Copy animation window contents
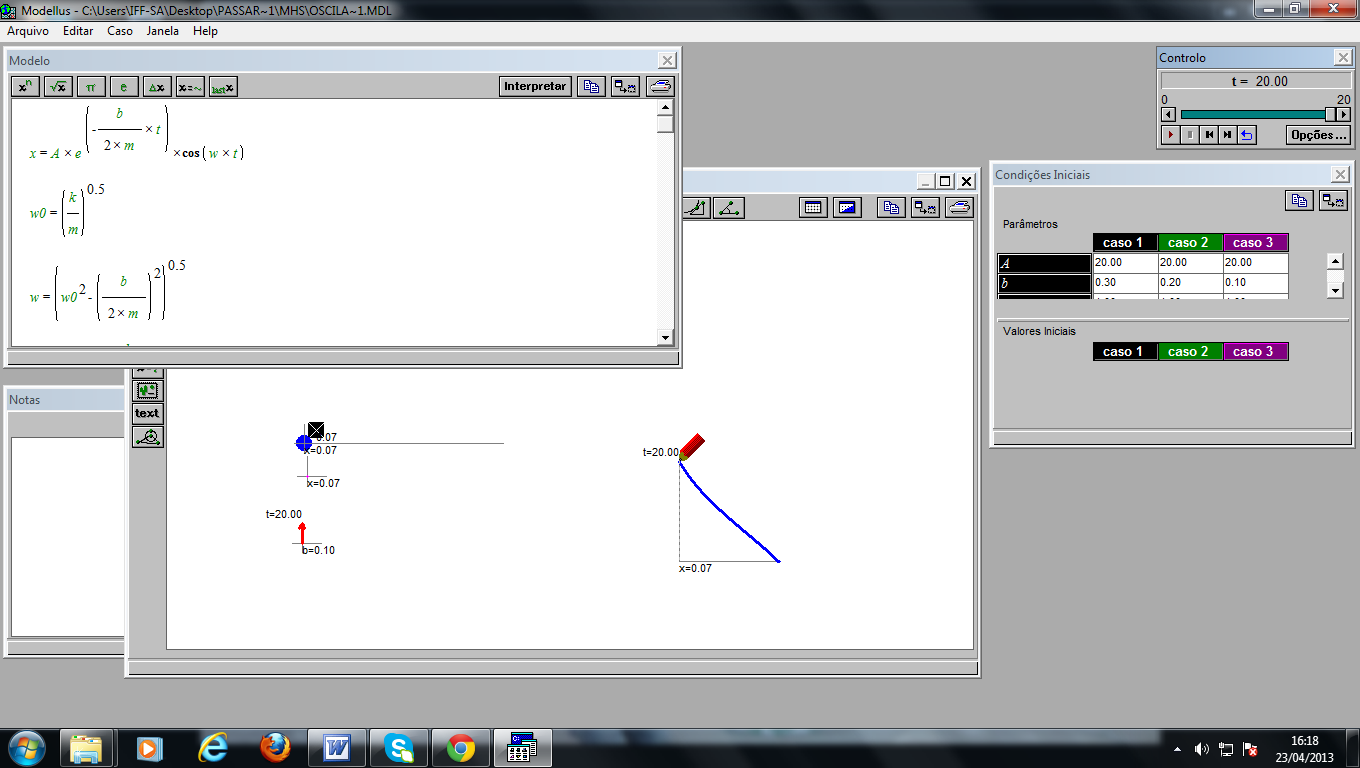1360x768 pixels. 891,208
